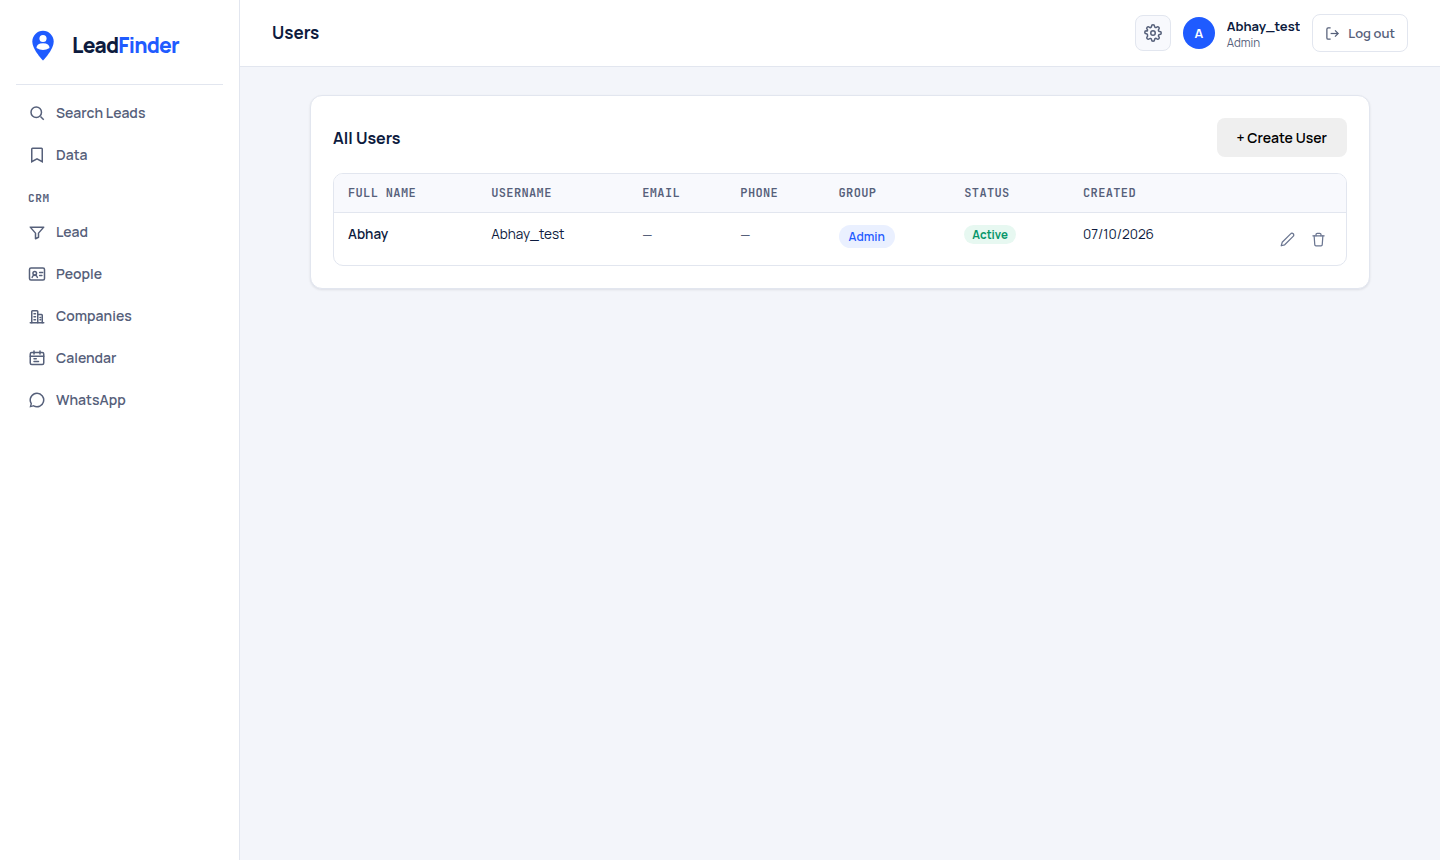
Task: Click the Abhay_test username cell in table
Action: [x=528, y=234]
